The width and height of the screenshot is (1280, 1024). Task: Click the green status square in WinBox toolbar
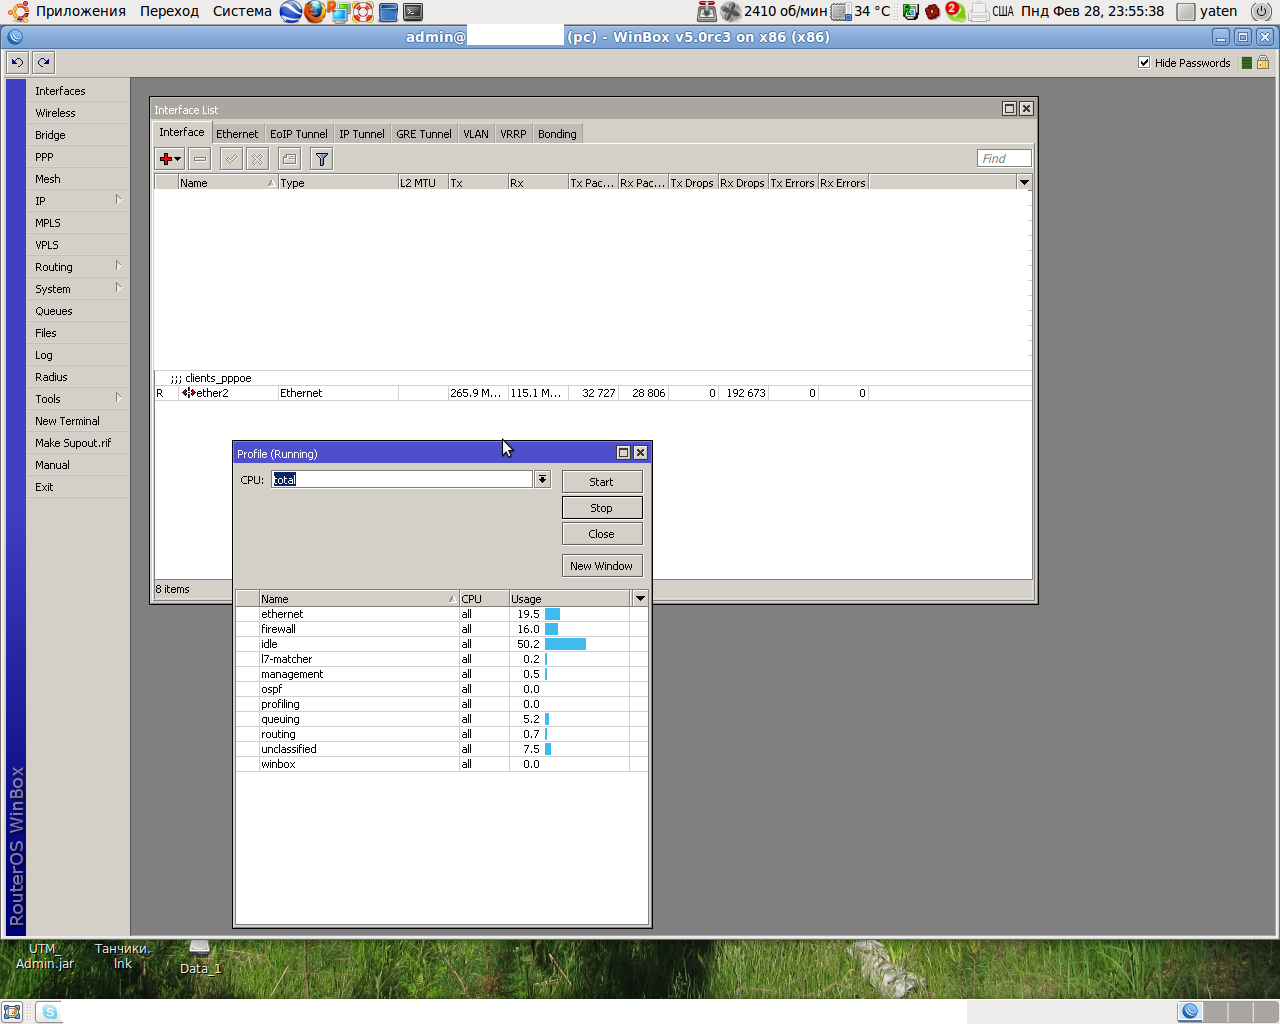click(x=1247, y=63)
